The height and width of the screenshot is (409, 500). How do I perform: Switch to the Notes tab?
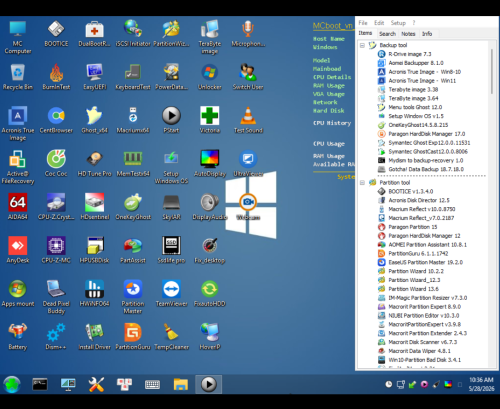(408, 34)
